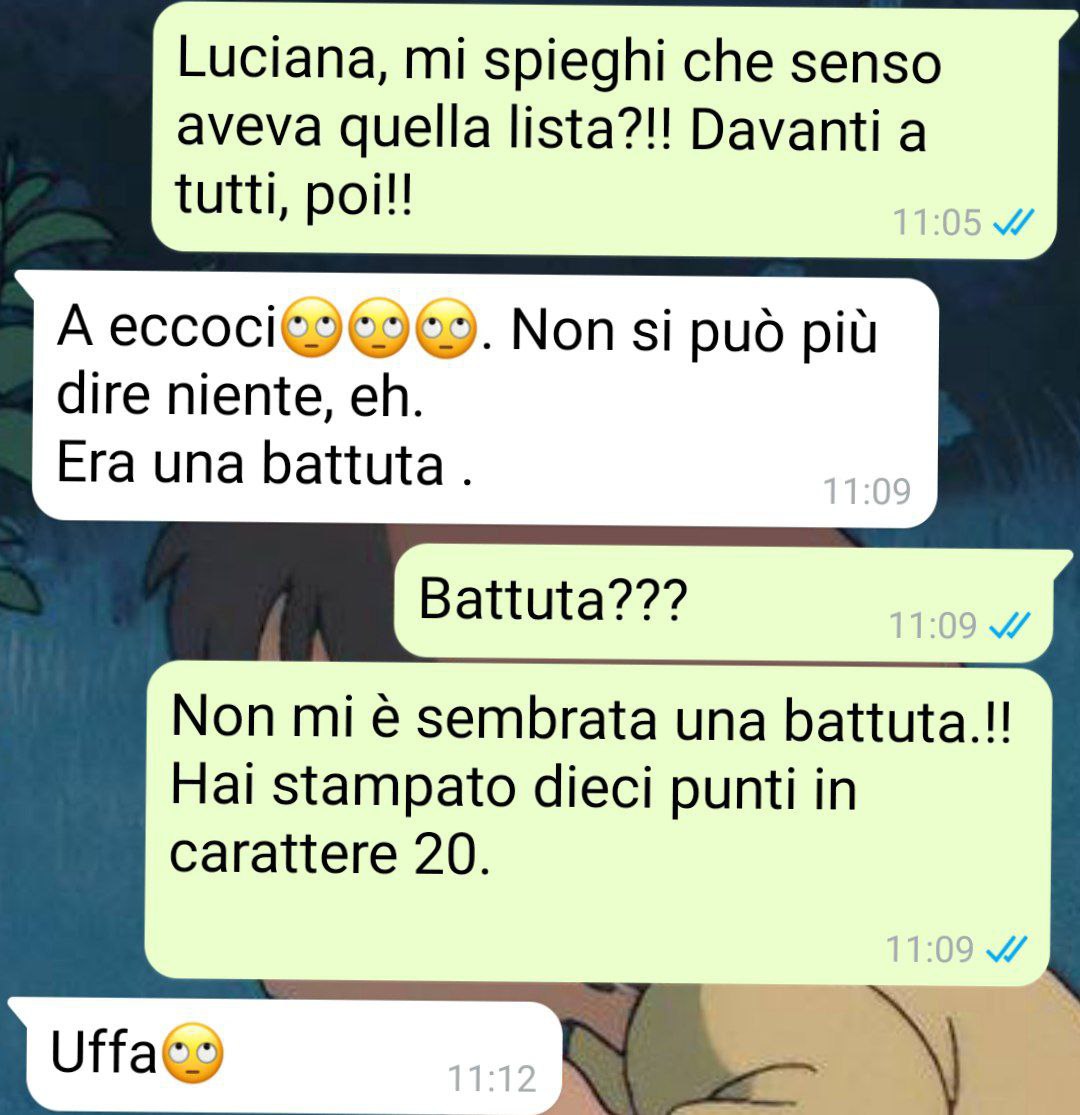Tap the text "Non si può più"

[694, 333]
